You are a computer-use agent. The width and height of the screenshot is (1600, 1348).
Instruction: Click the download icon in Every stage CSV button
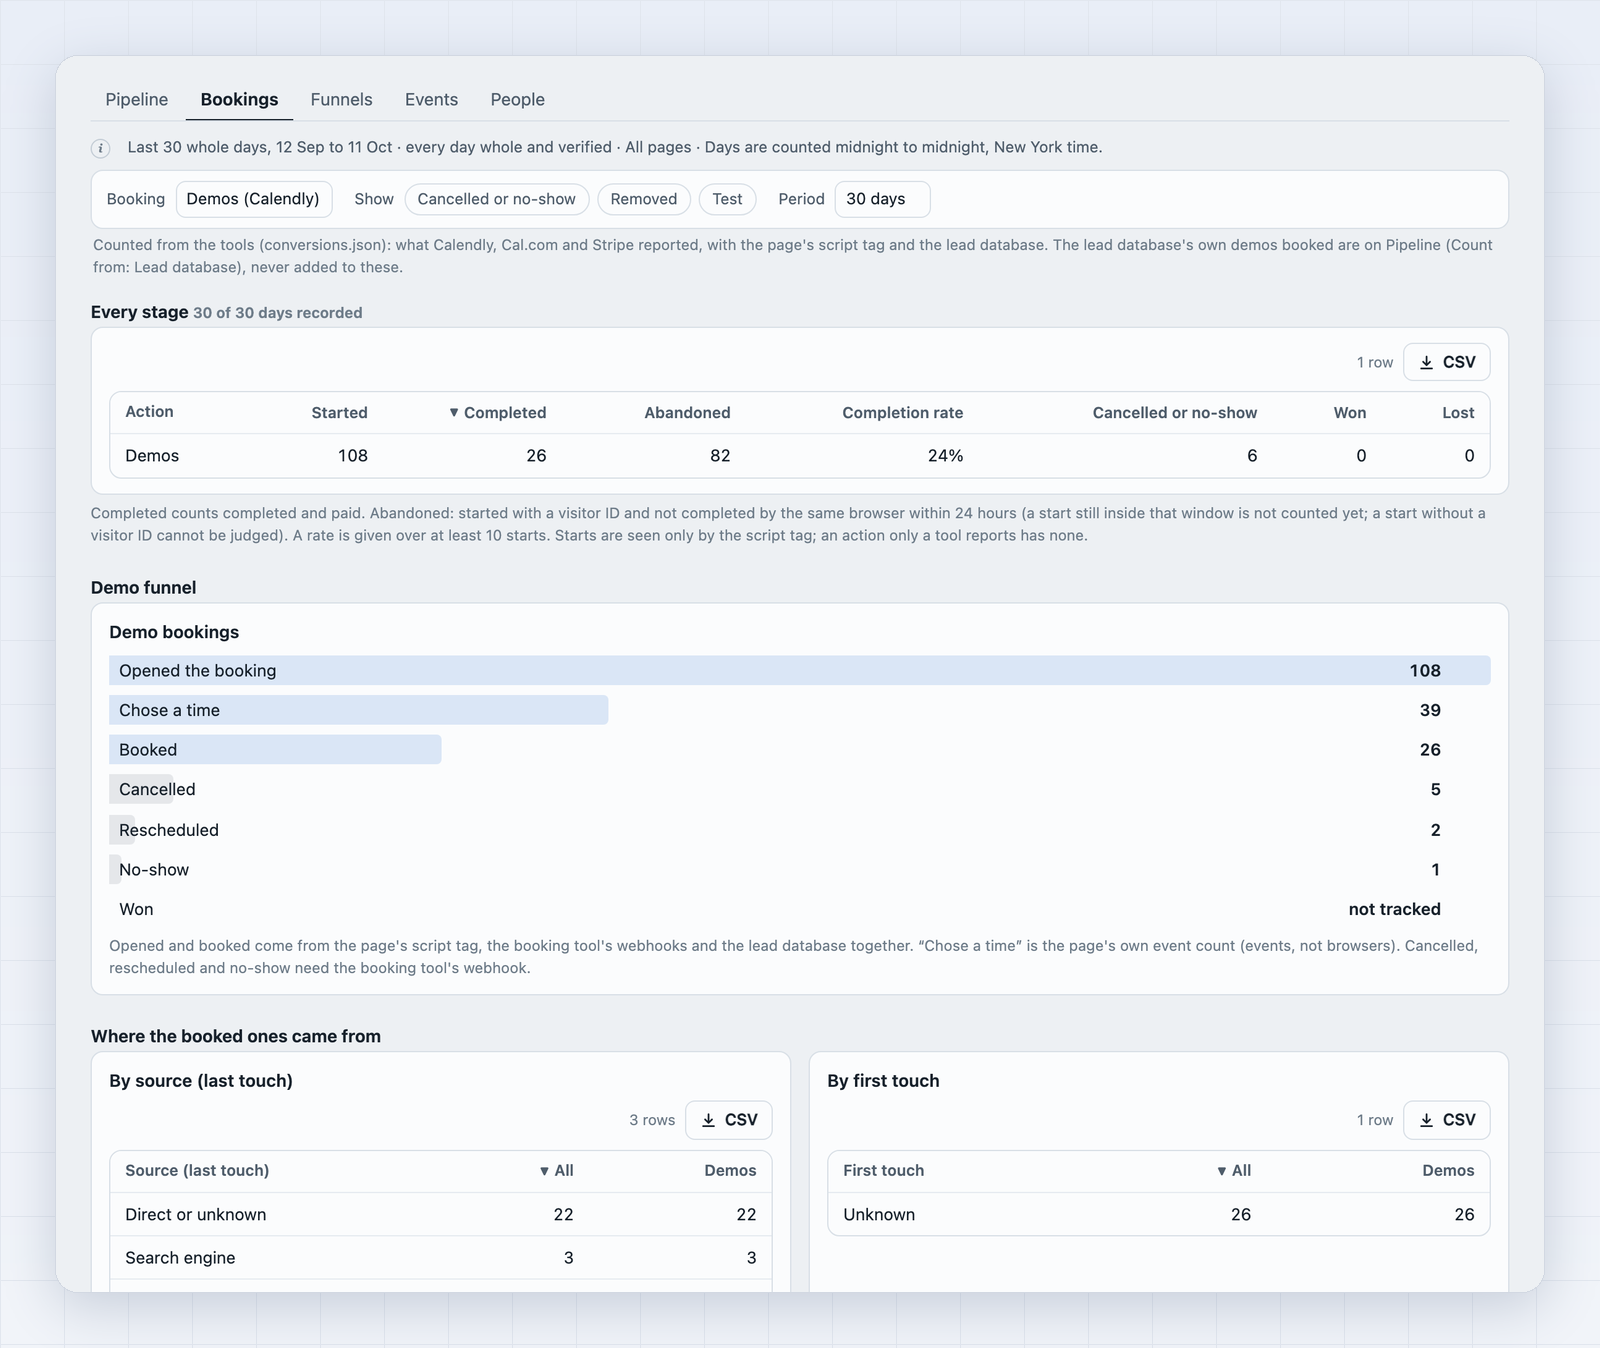[1427, 362]
